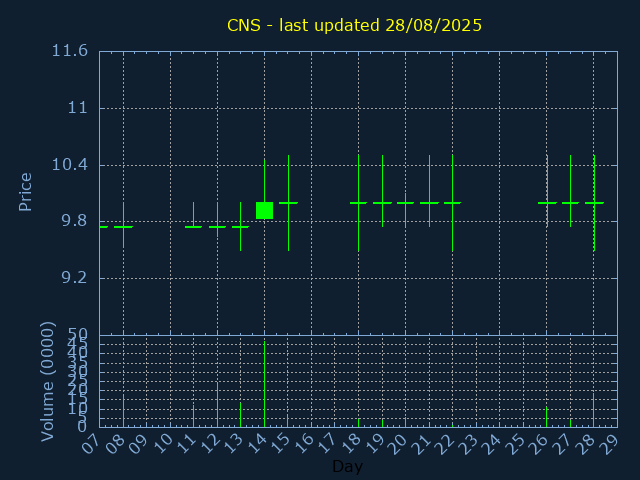This screenshot has width=640, height=480.
Task: Select day label 17 on x-axis
Action: pos(326,444)
